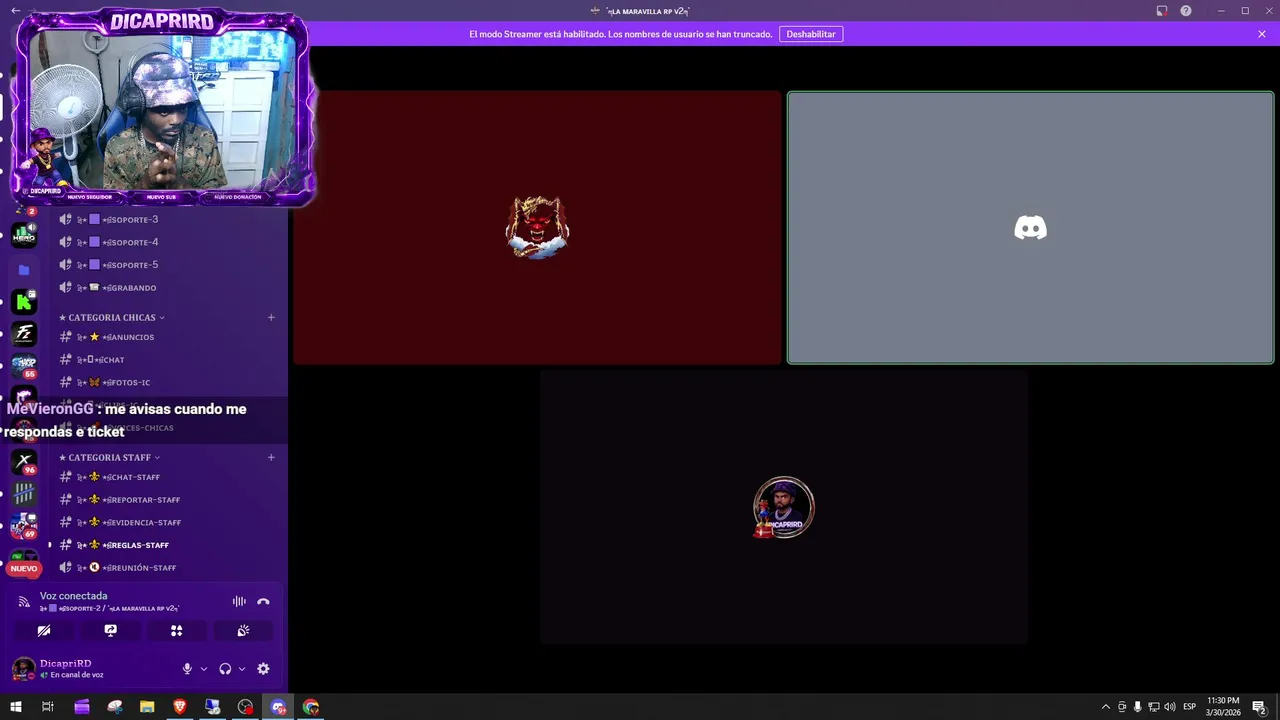Viewport: 1280px width, 720px height.
Task: Switch the ESP input language indicator
Action: point(1190,707)
